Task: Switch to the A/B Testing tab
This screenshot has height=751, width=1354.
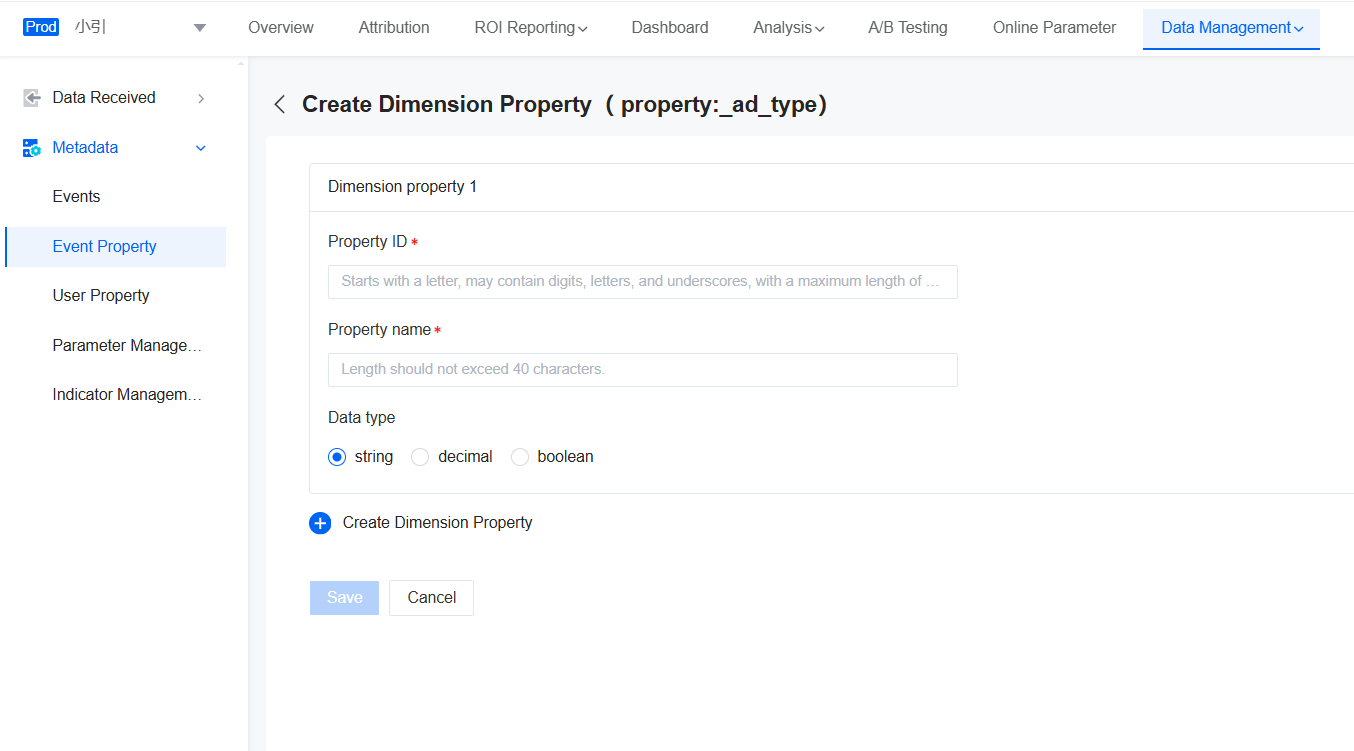Action: 907,27
